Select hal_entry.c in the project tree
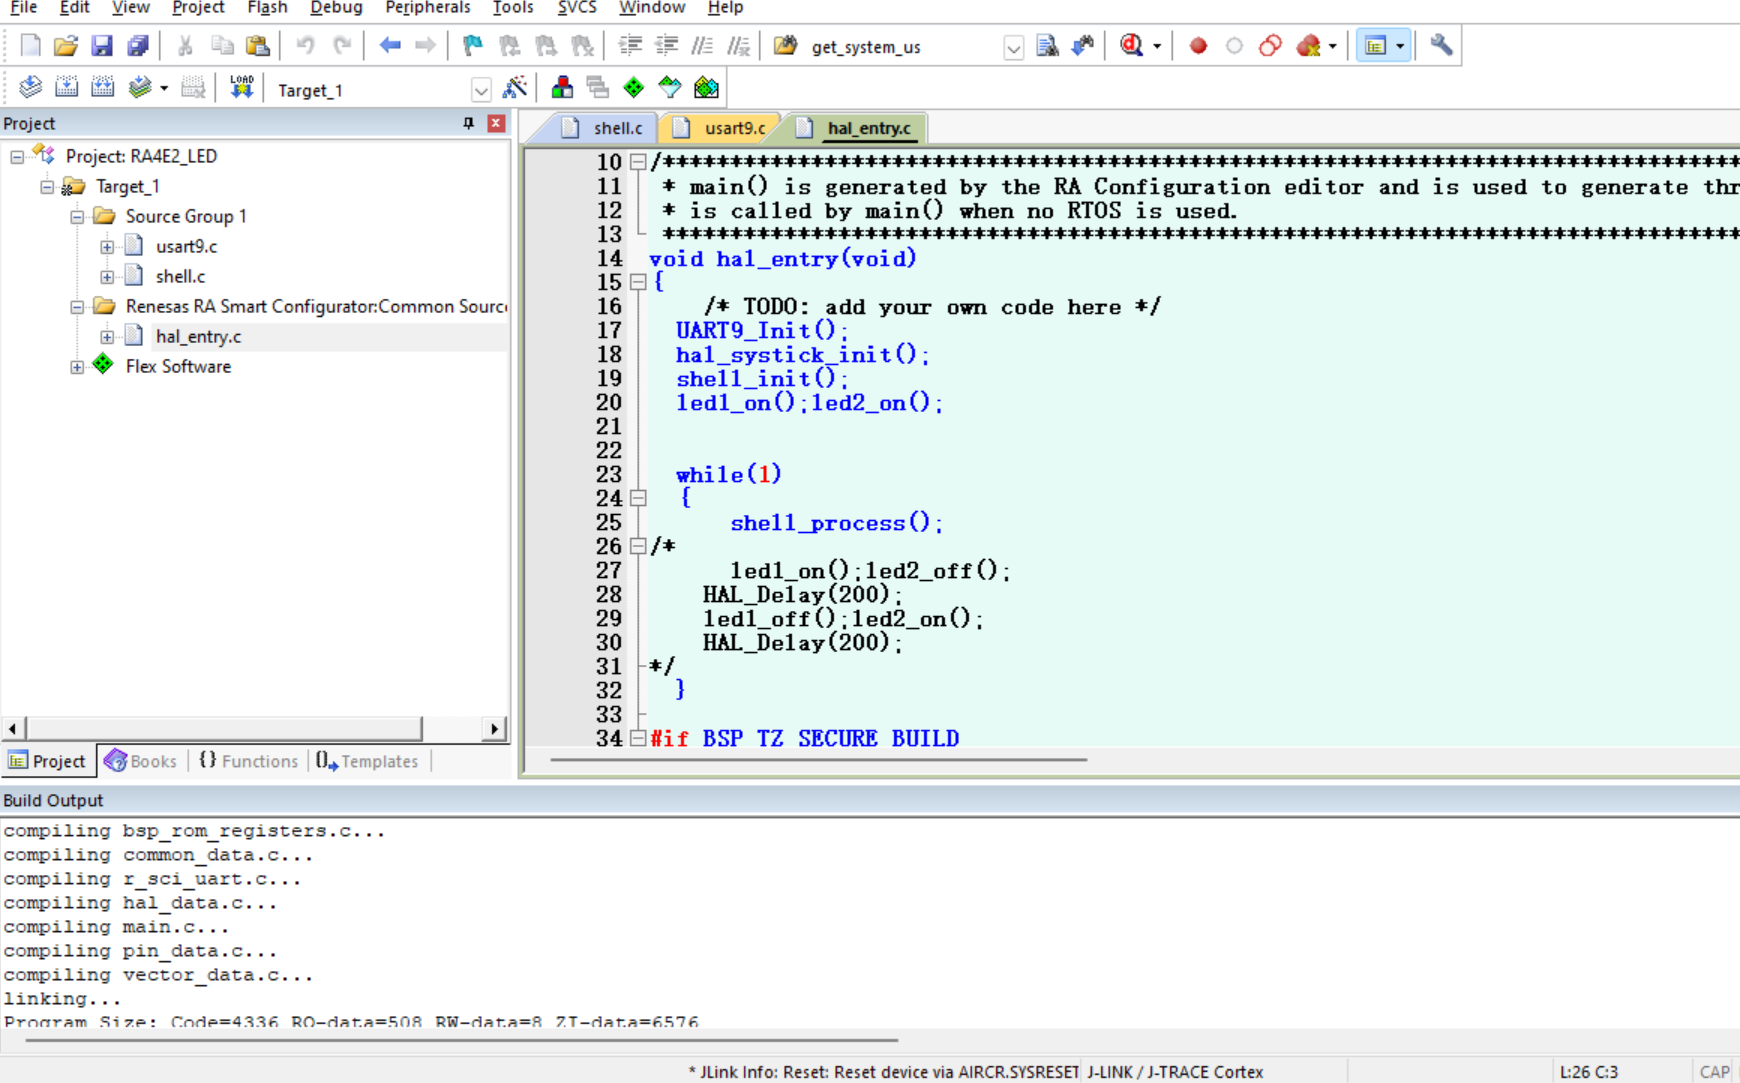 pyautogui.click(x=198, y=337)
